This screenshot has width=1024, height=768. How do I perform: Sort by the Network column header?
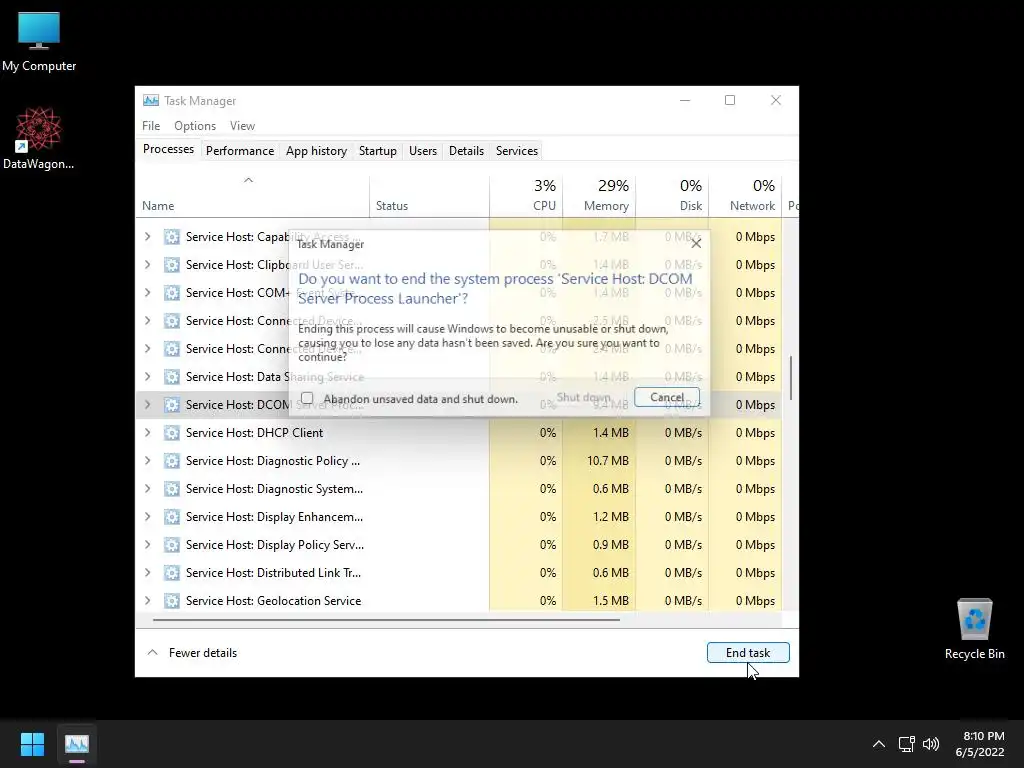coord(745,197)
